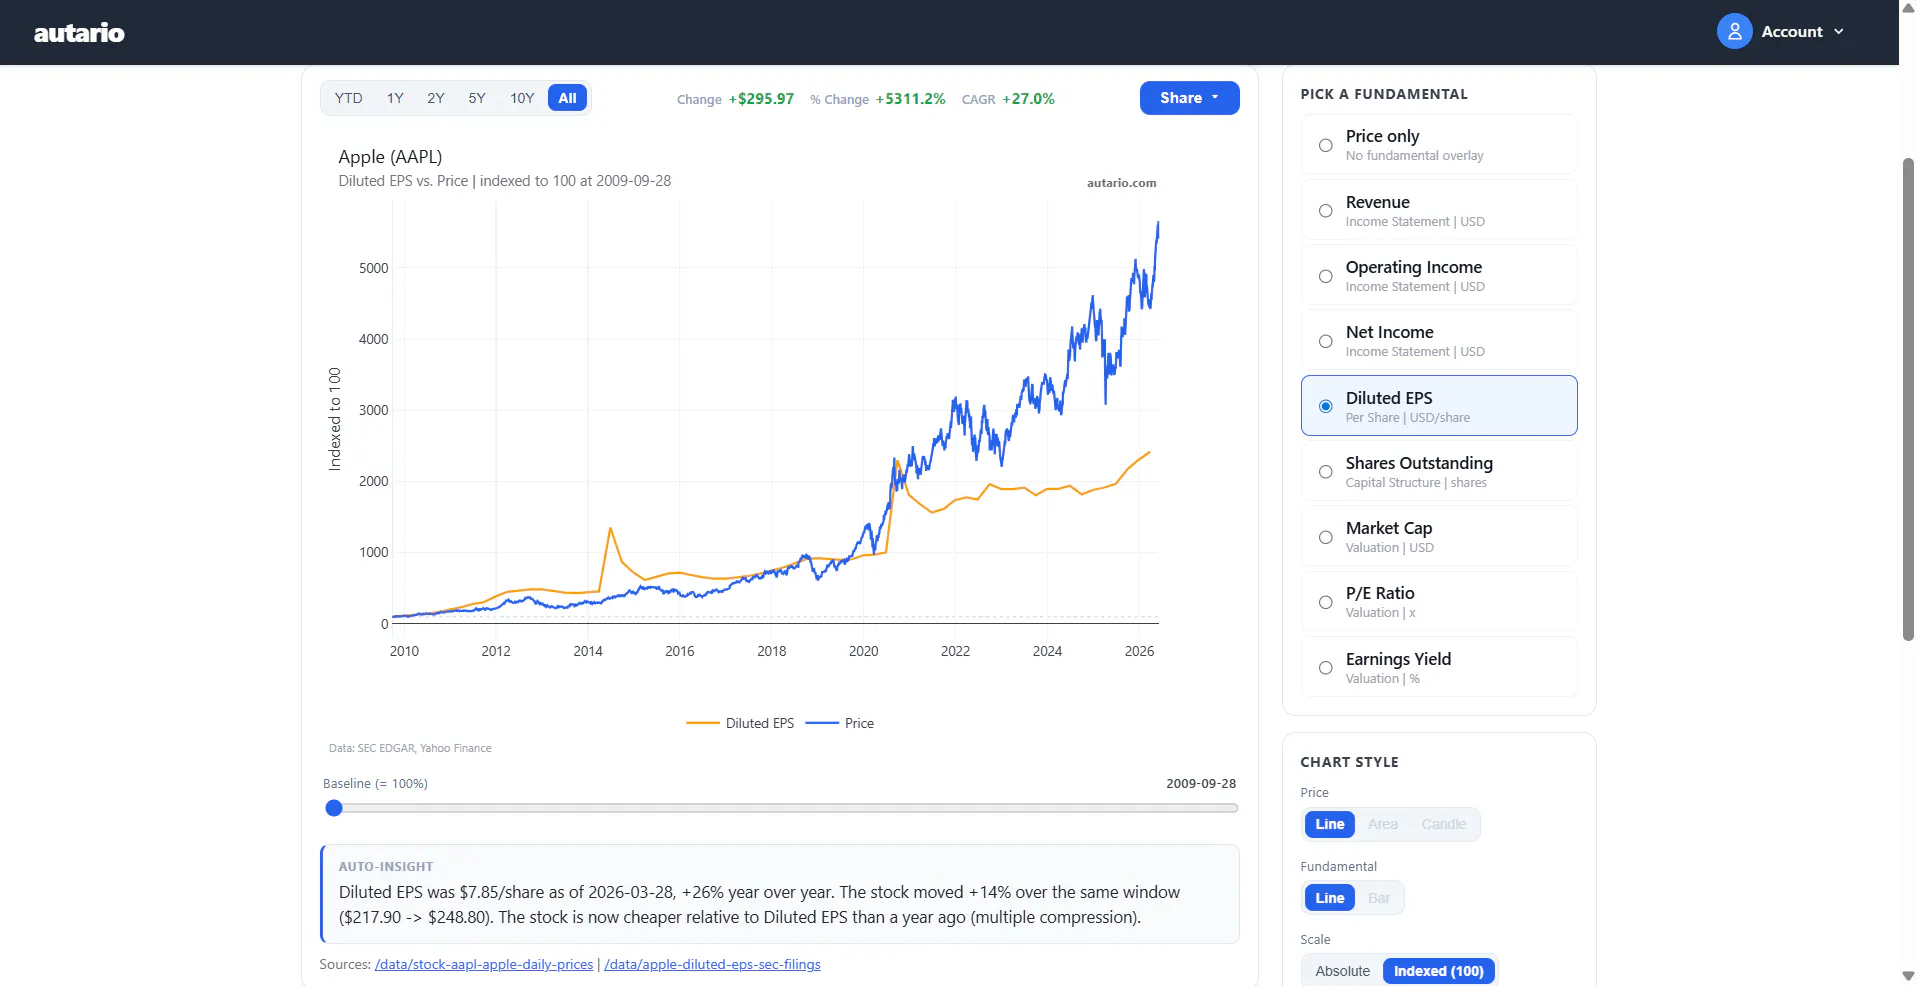Set price chart style to Line
Image resolution: width=1917 pixels, height=986 pixels.
pos(1330,824)
